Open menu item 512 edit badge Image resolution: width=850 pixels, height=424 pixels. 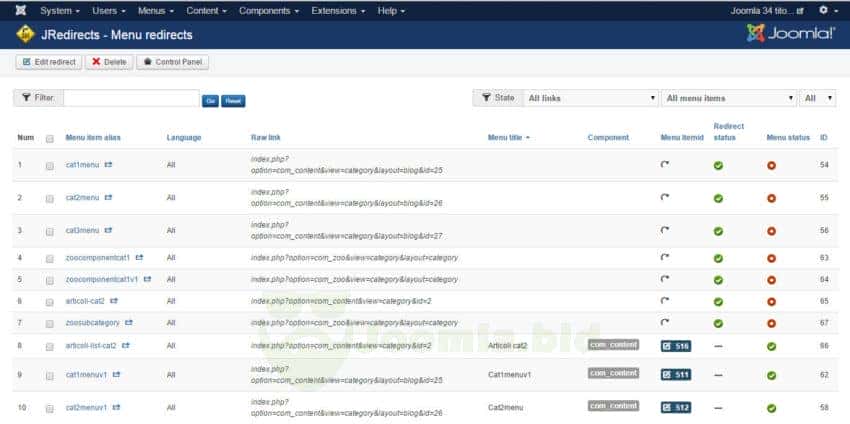tap(676, 407)
